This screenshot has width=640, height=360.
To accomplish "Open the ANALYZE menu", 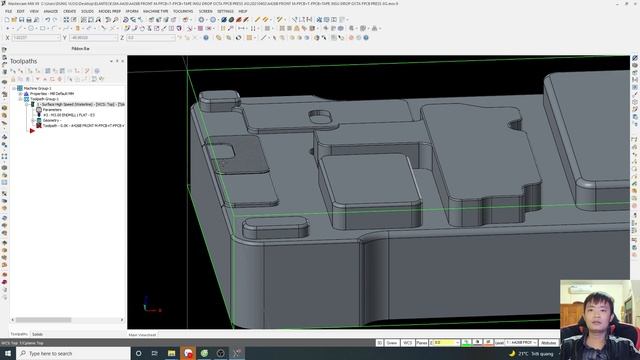I will [x=51, y=11].
